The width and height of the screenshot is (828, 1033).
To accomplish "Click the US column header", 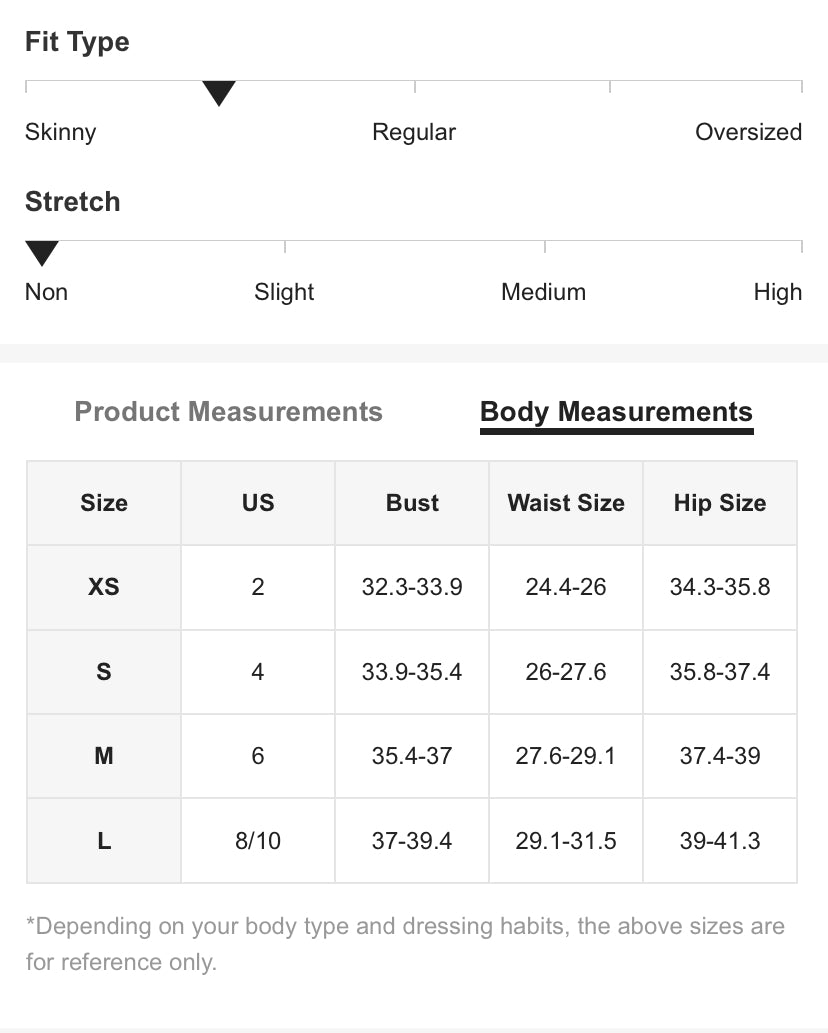I will (x=258, y=503).
